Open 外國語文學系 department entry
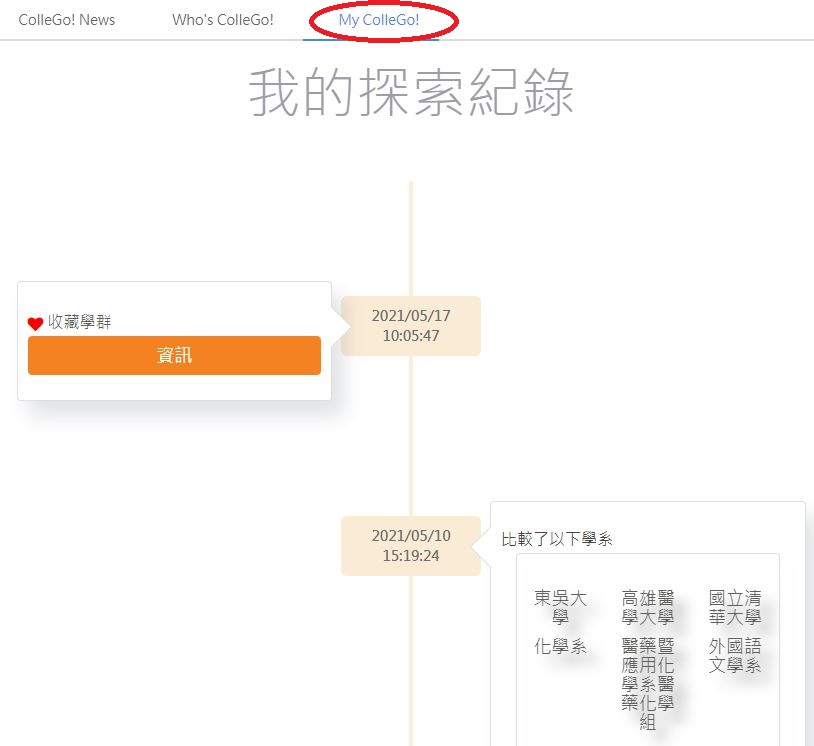The image size is (814, 746). pyautogui.click(x=735, y=656)
